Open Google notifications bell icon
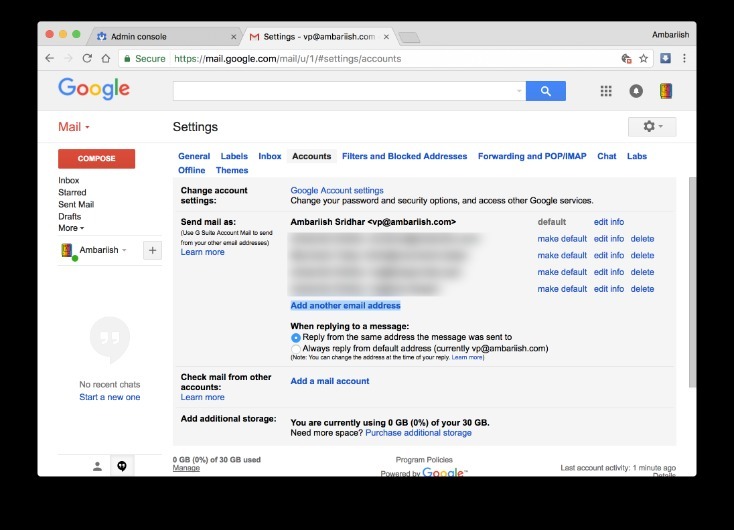The height and width of the screenshot is (530, 734). tap(636, 91)
